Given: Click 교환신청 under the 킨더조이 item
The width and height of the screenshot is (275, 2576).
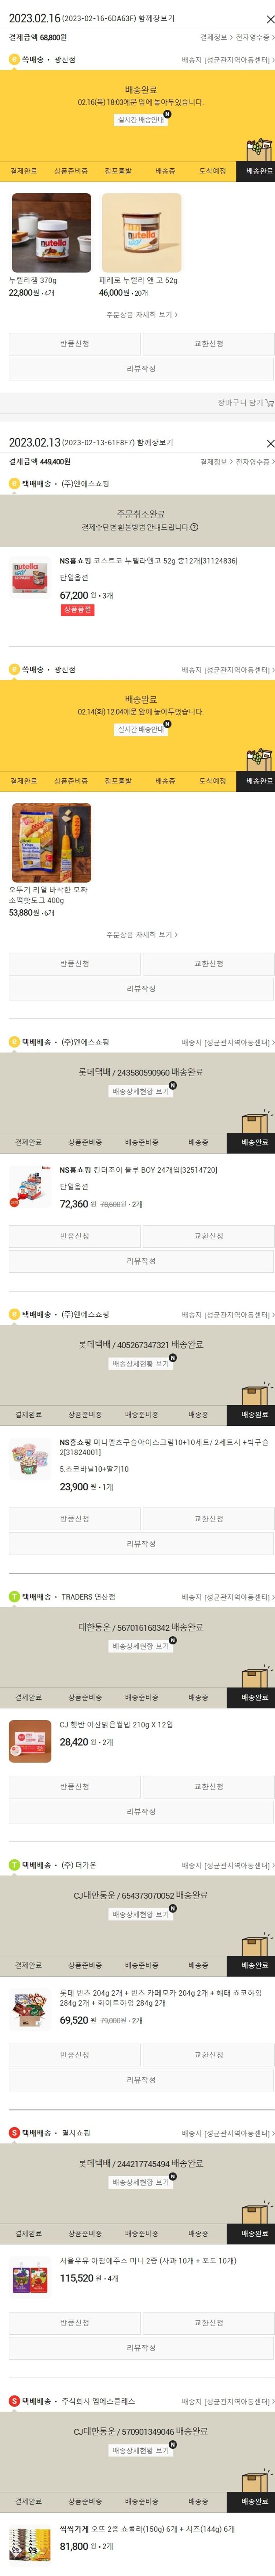Looking at the screenshot, I should click(208, 1236).
